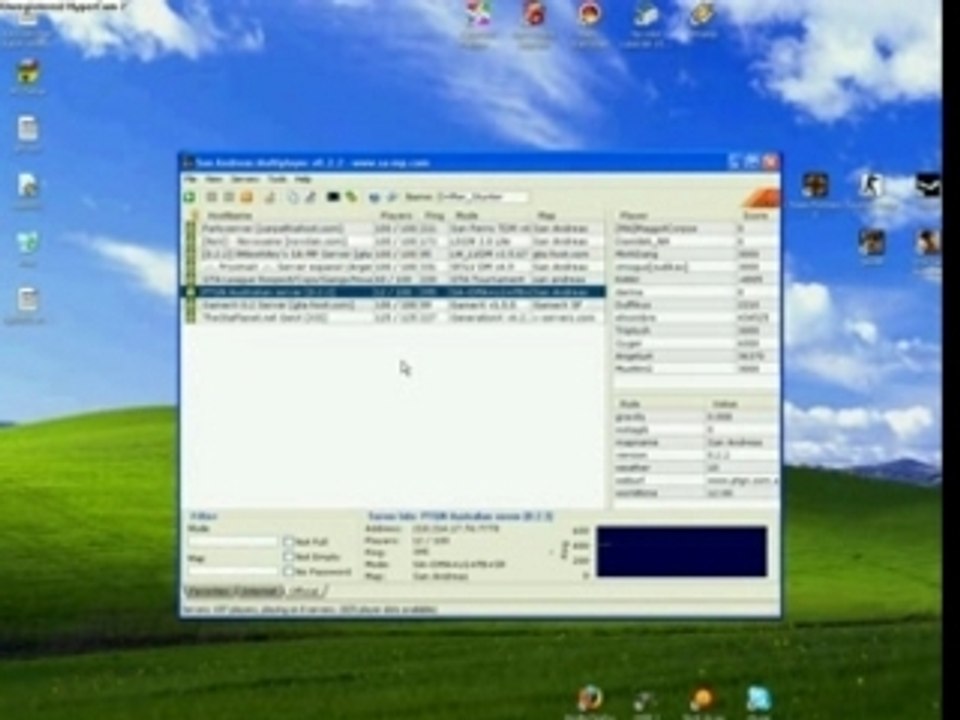This screenshot has height=720, width=960.
Task: Click the orange Refresh Server toolbar icon
Action: pyautogui.click(x=246, y=197)
